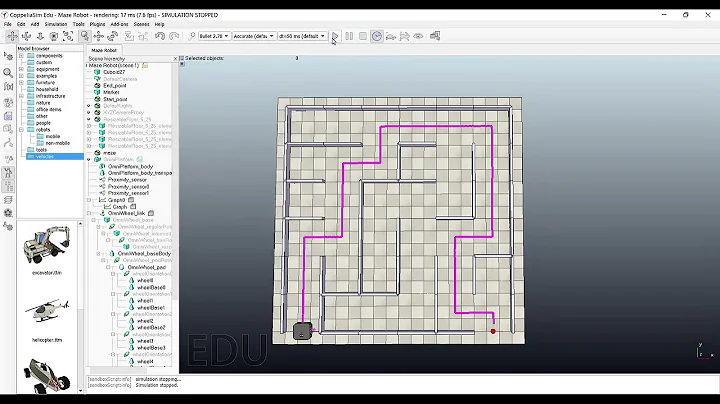Open the physics engine Bullet 2.78 dropdown

pos(214,36)
